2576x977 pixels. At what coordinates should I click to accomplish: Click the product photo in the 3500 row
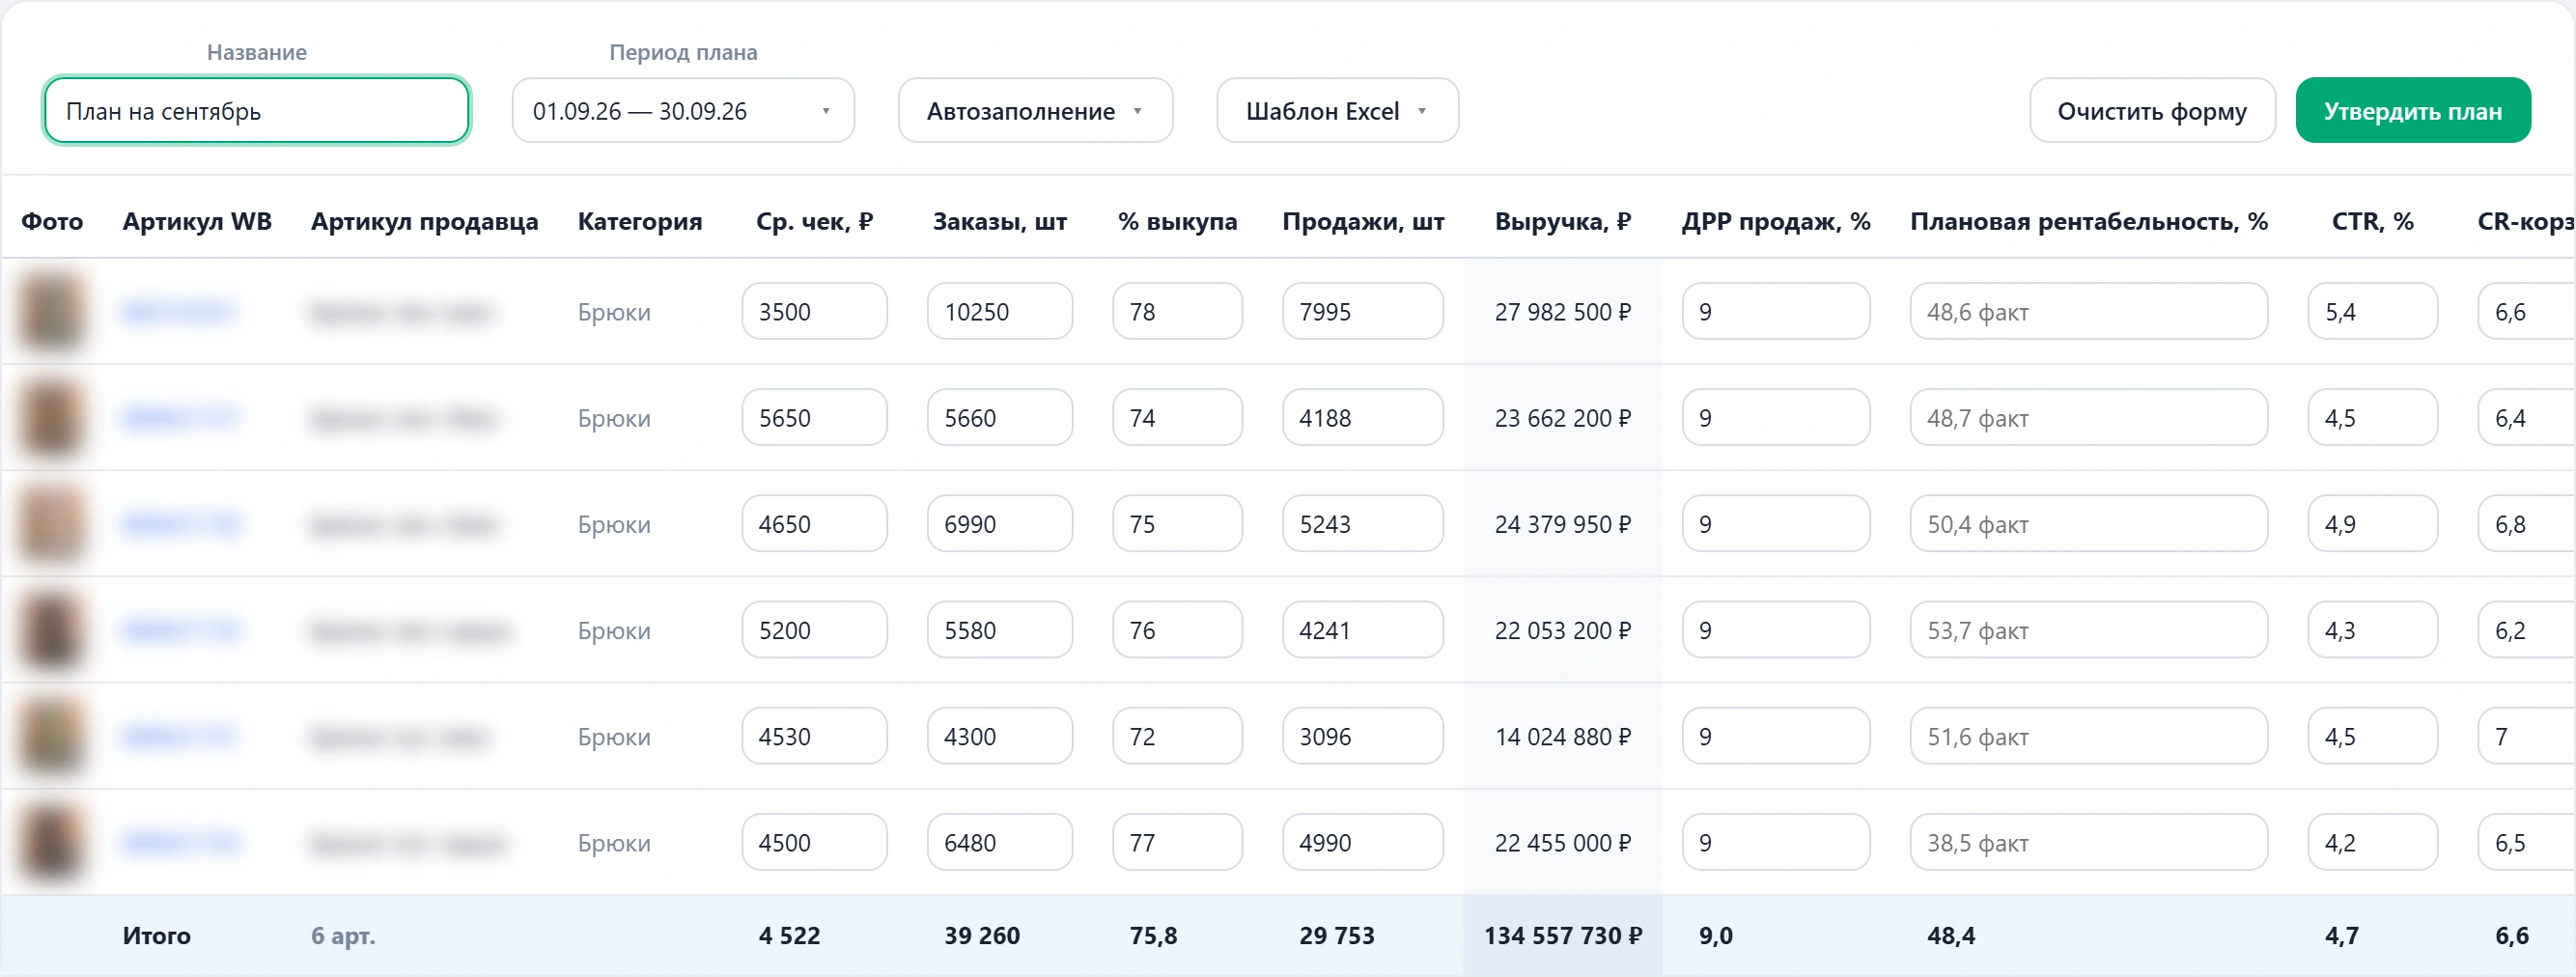point(51,312)
